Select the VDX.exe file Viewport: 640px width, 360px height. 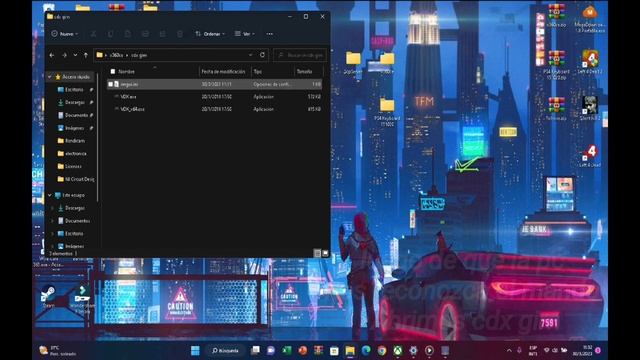pyautogui.click(x=215, y=97)
